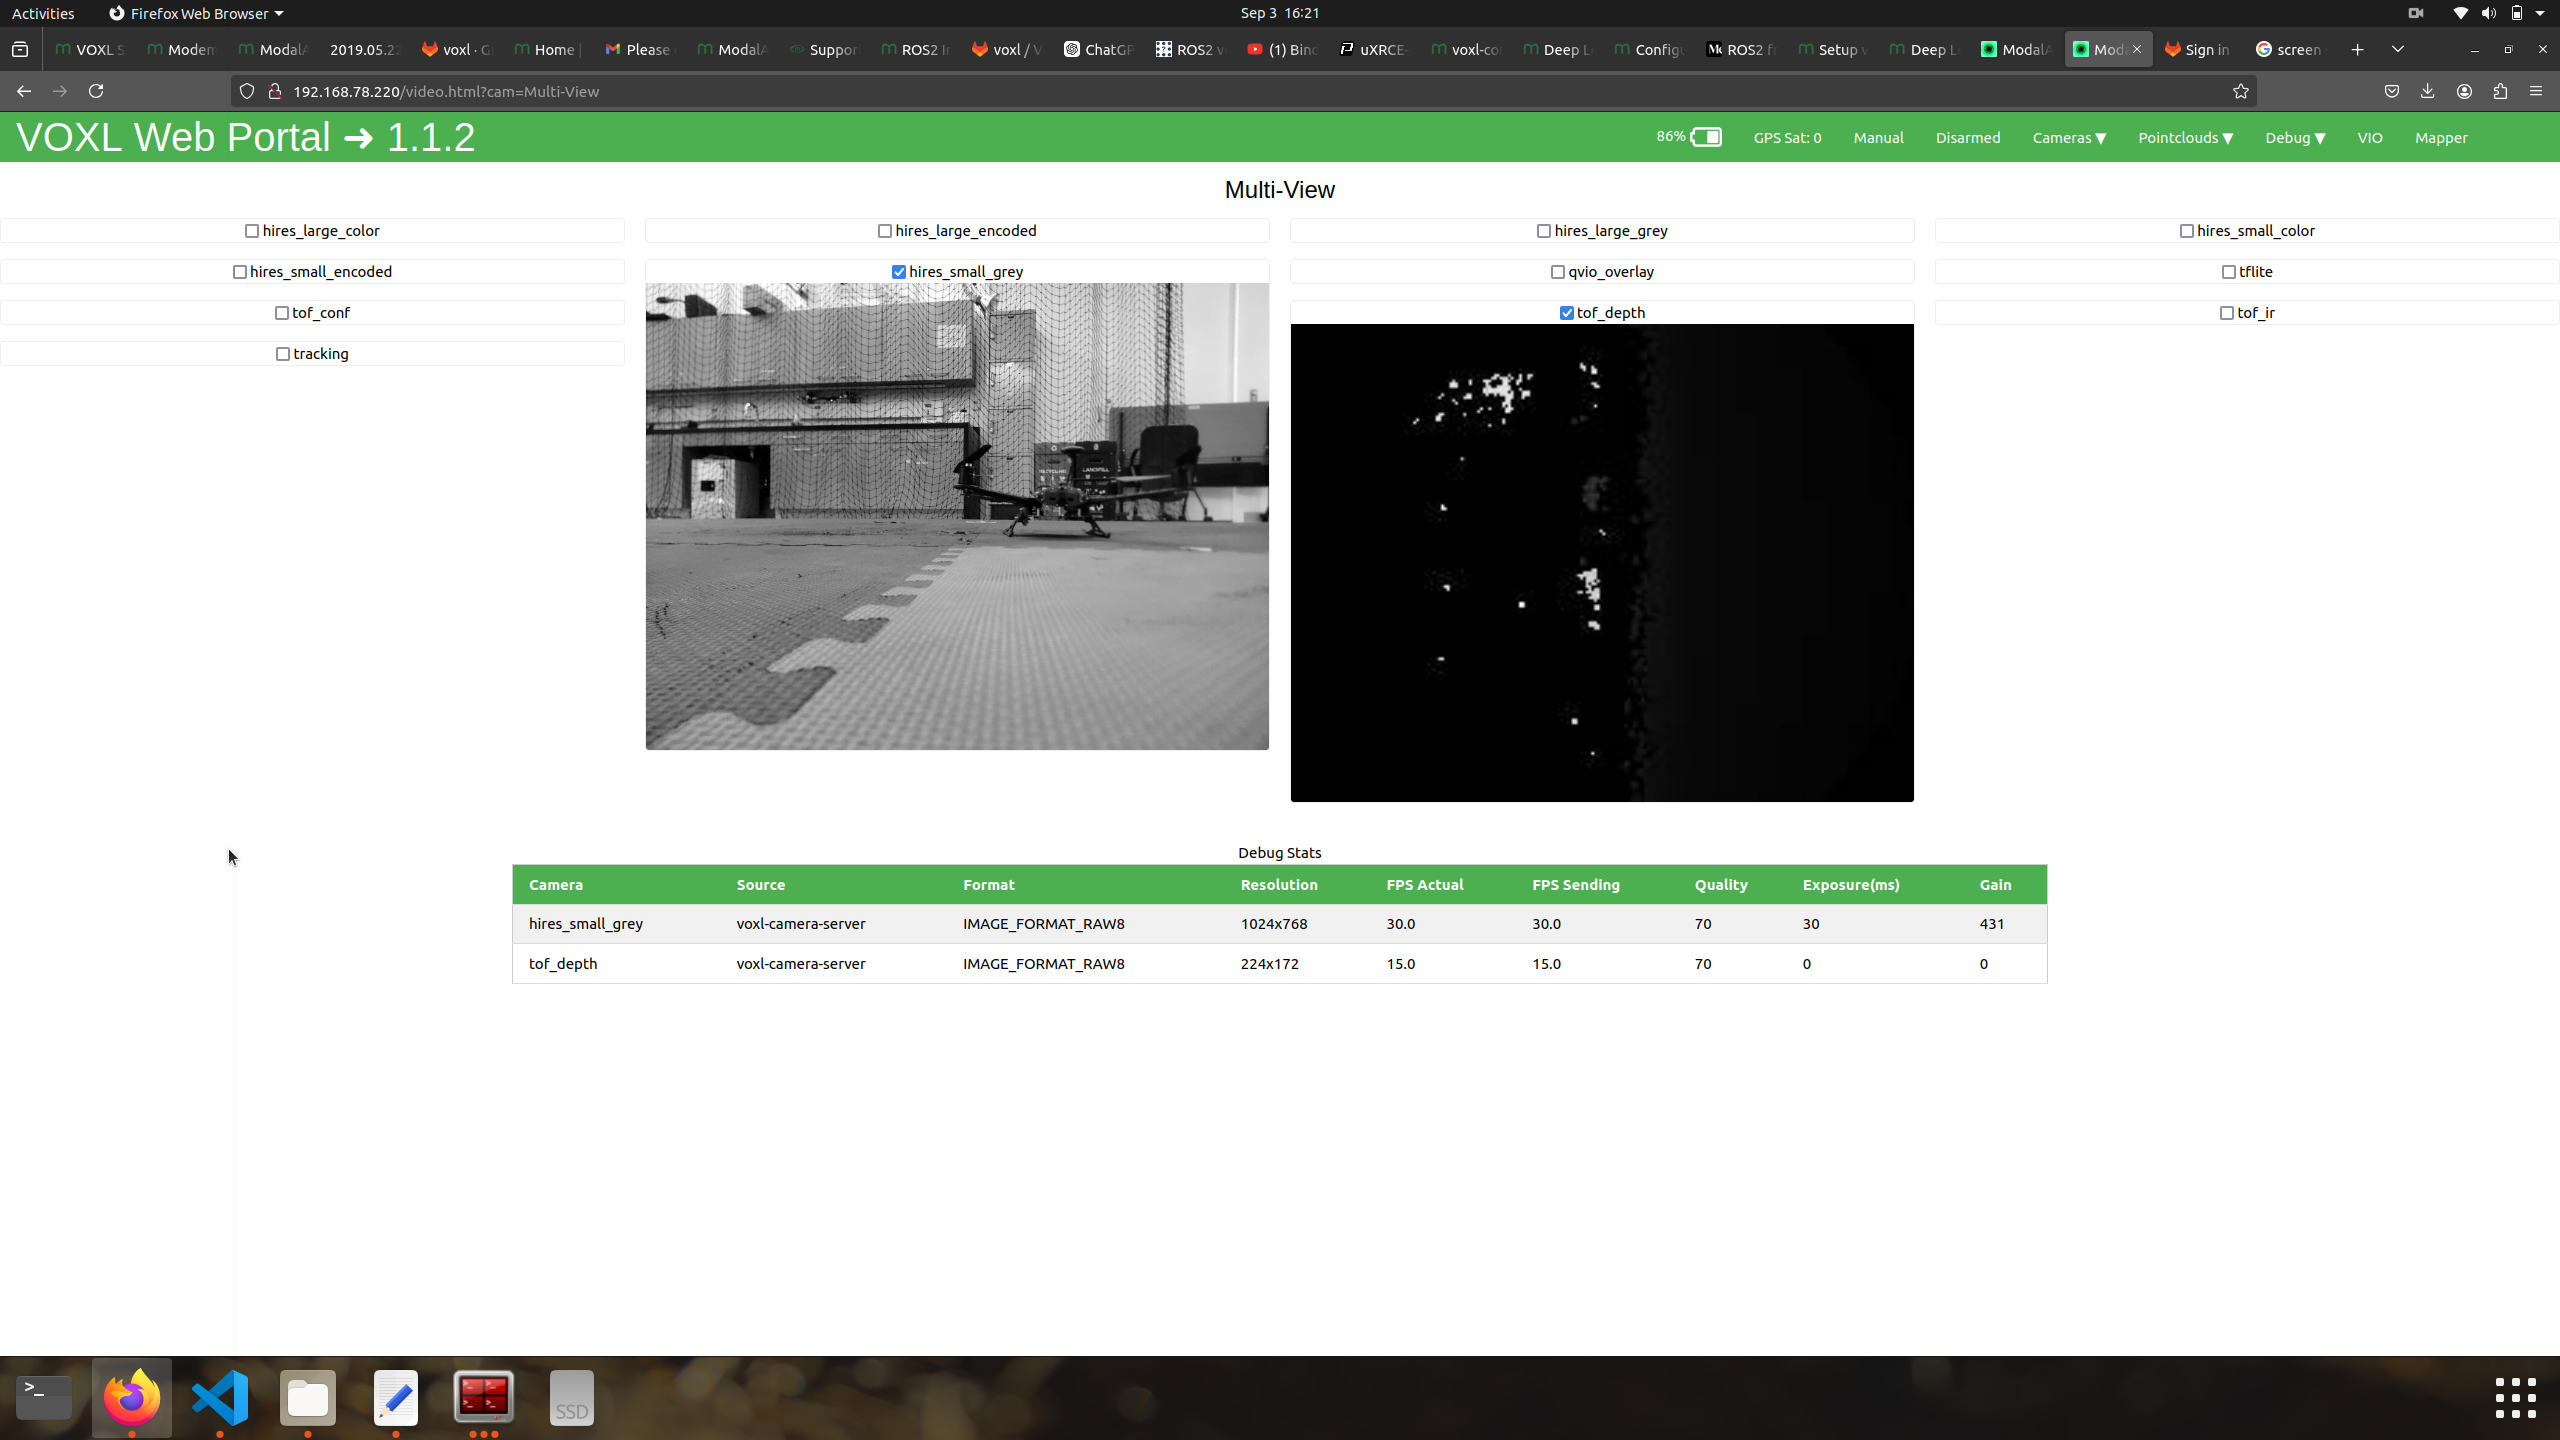The height and width of the screenshot is (1440, 2560).
Task: Open the list all tabs chevron
Action: tap(2398, 49)
